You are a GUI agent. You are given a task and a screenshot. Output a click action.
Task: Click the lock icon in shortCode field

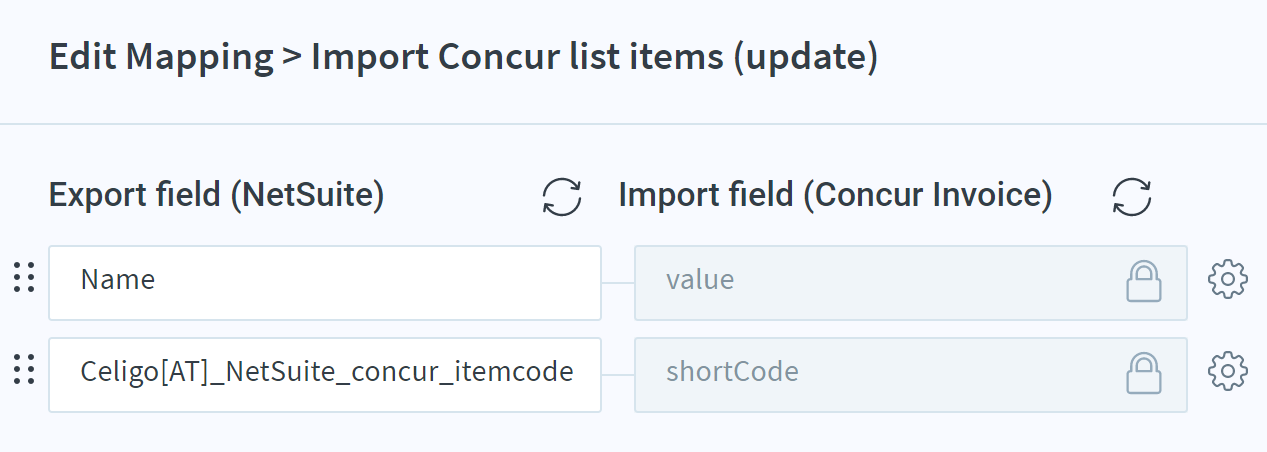click(x=1144, y=373)
